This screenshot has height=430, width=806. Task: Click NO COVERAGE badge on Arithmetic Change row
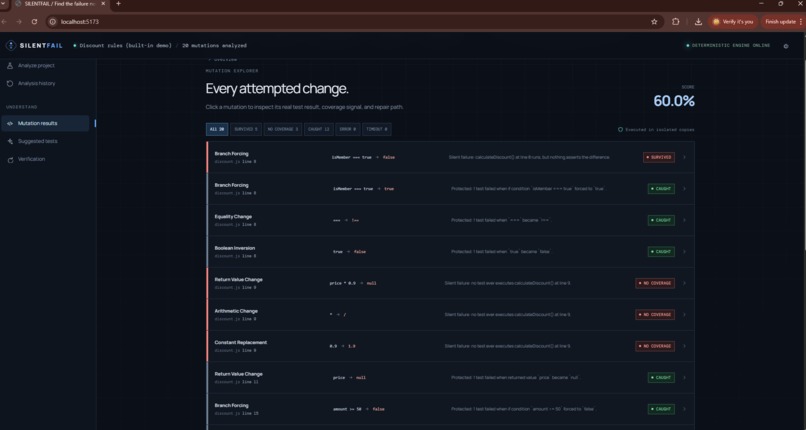[x=655, y=314]
